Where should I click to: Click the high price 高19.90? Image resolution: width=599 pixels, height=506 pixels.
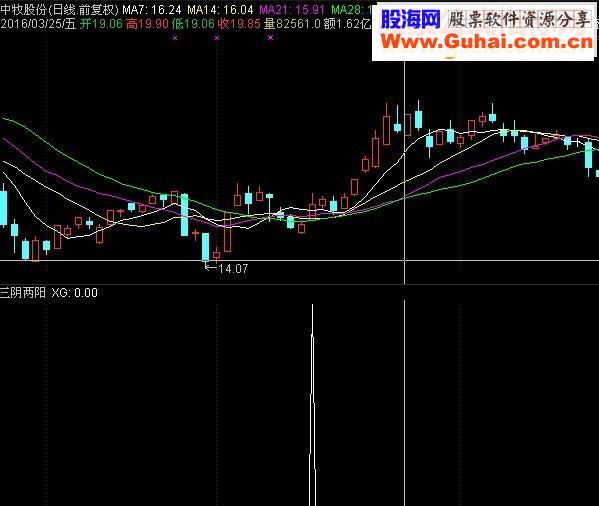point(147,24)
